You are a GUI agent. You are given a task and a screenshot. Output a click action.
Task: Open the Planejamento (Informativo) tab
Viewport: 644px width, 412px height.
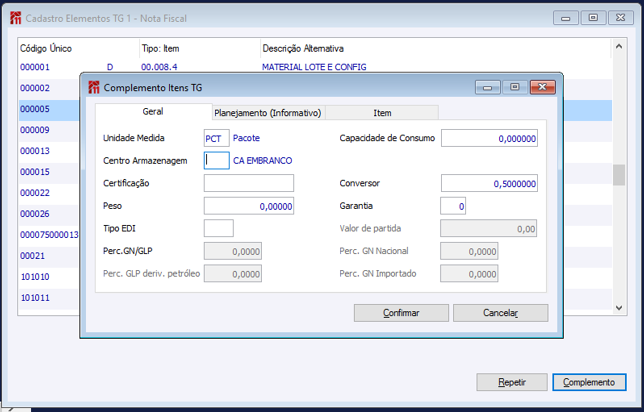[x=268, y=113]
